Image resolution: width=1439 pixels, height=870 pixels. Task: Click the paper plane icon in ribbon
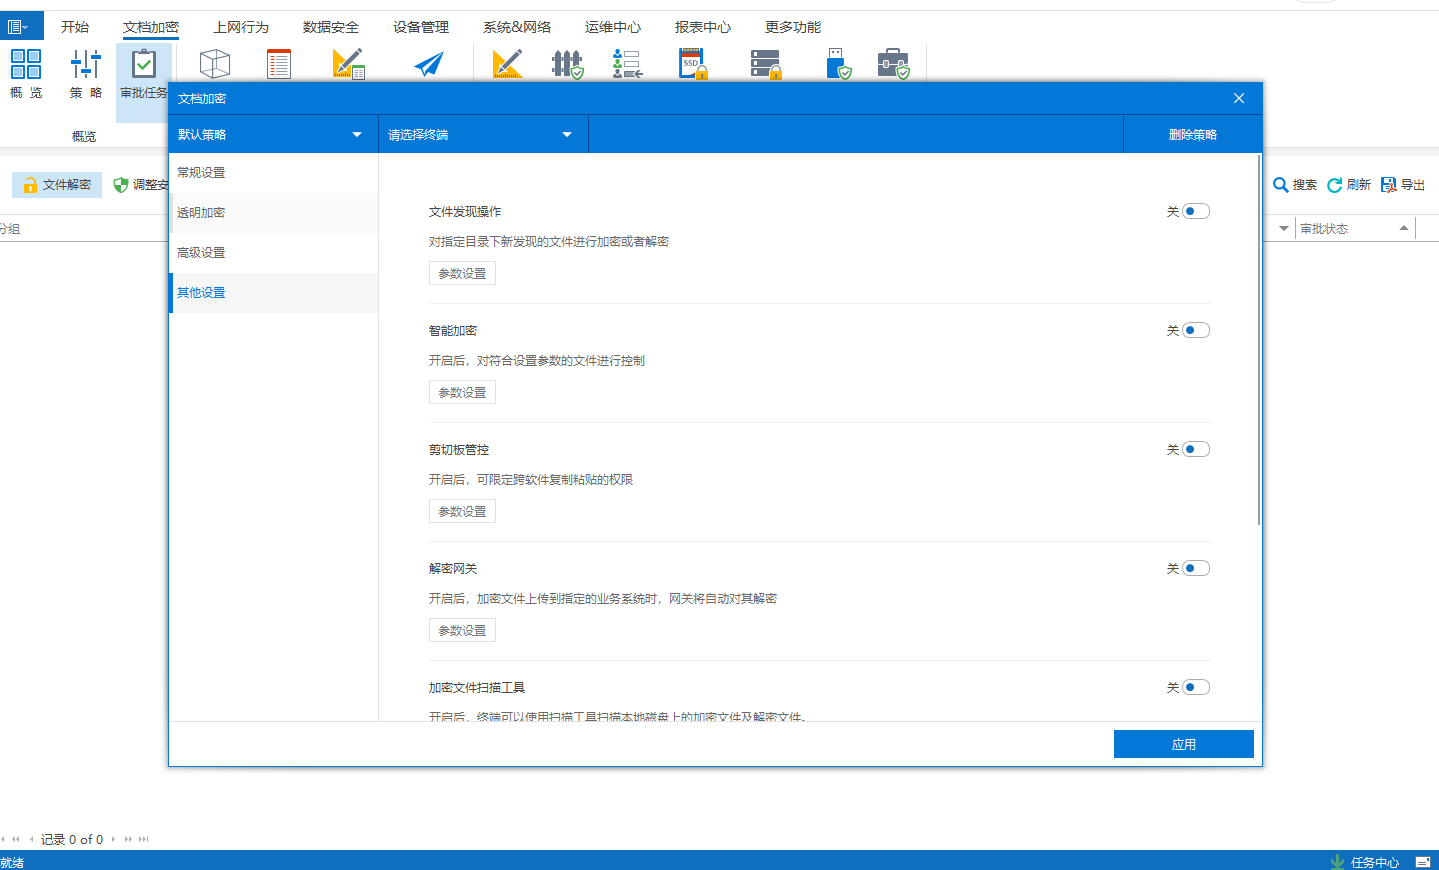click(429, 65)
